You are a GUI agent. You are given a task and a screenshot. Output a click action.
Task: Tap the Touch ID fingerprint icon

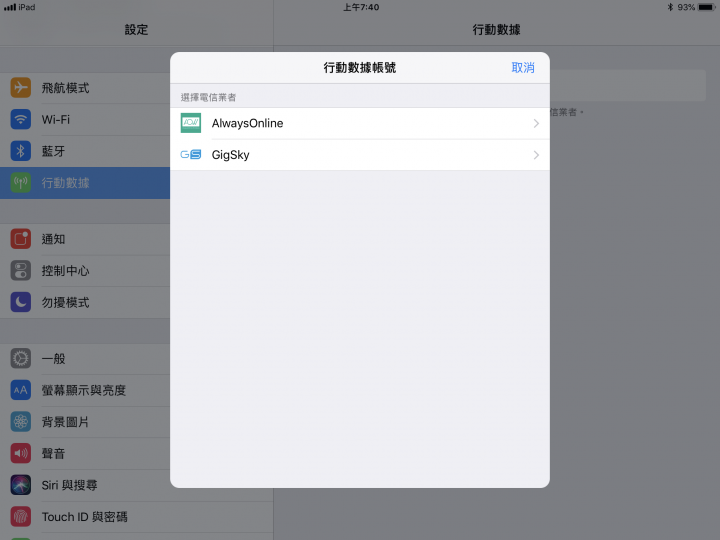(x=21, y=517)
